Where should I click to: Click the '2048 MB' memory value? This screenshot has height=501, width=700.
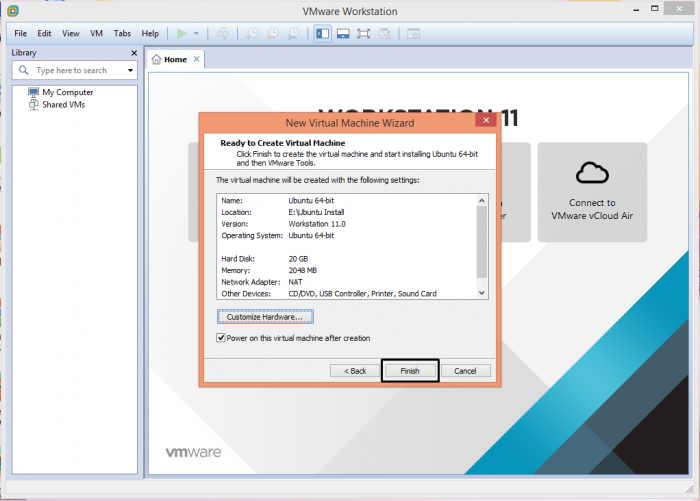click(303, 270)
